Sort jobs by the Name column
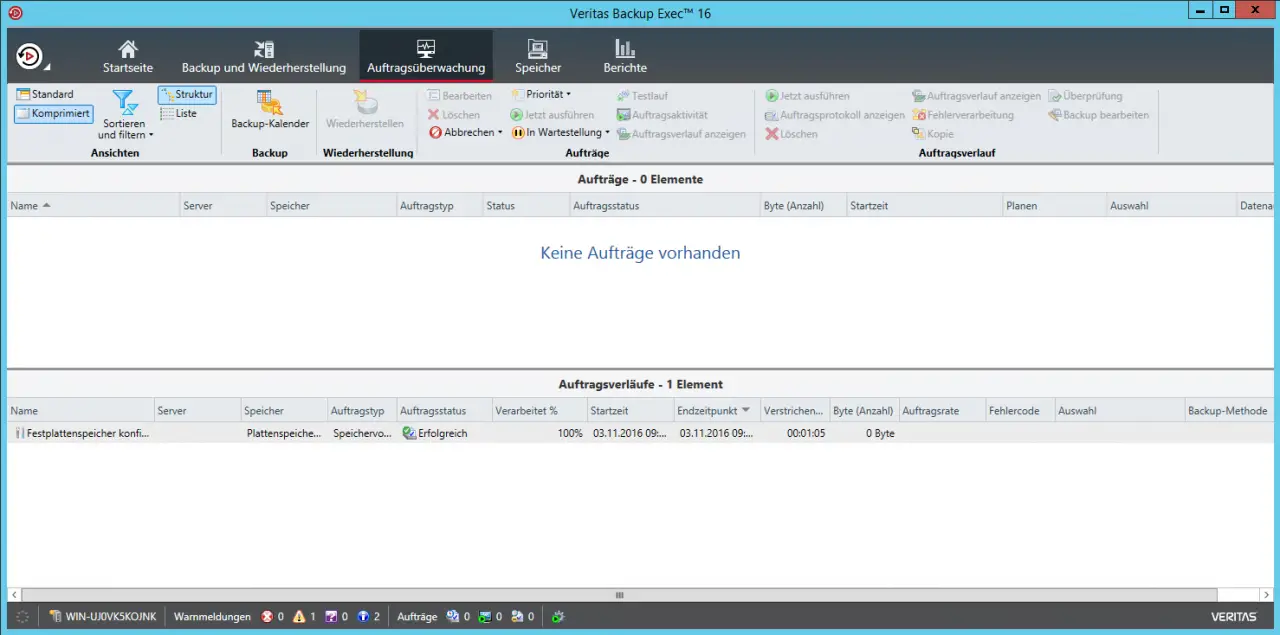Viewport: 1280px width, 635px height. 93,206
